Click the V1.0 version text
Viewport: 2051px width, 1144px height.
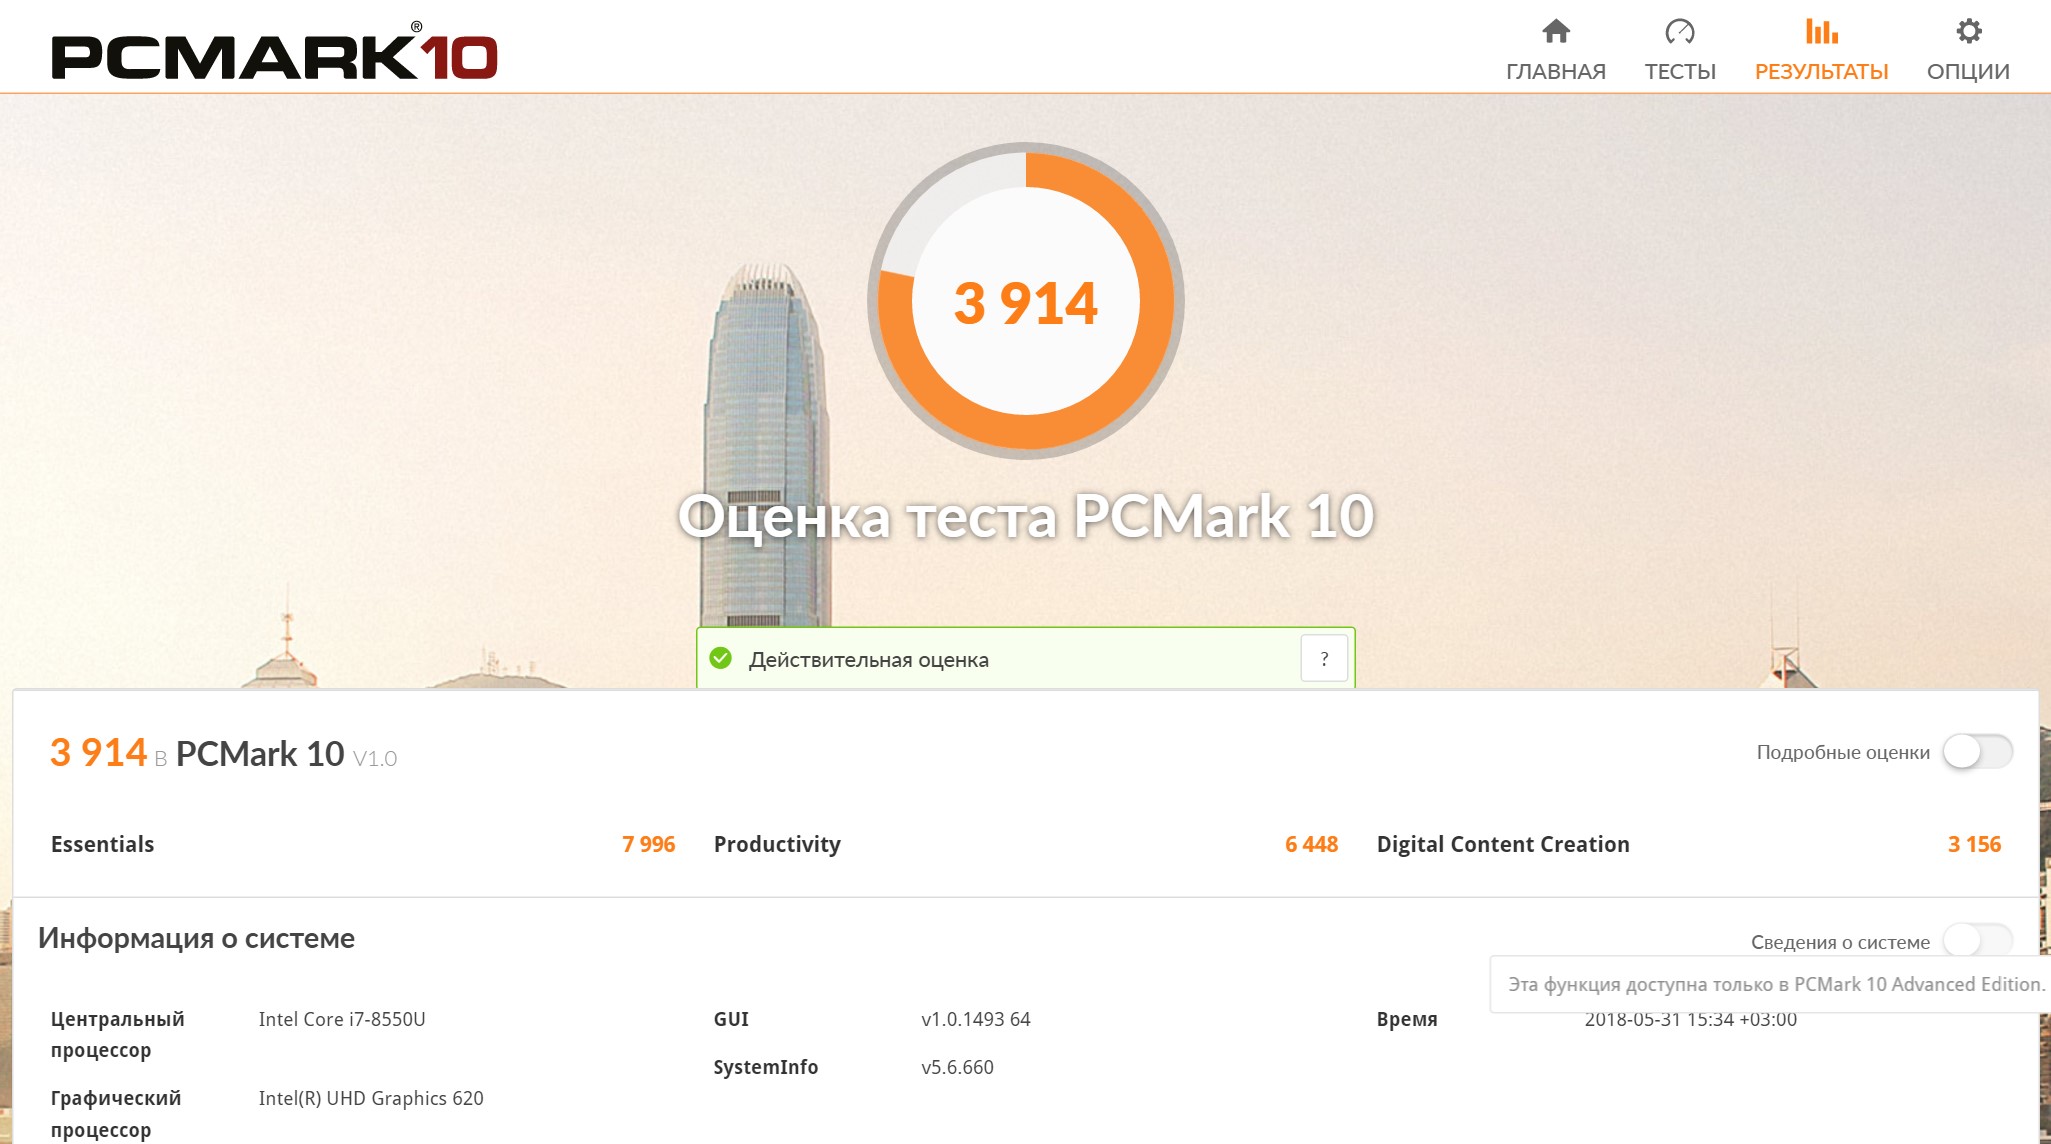(x=375, y=759)
